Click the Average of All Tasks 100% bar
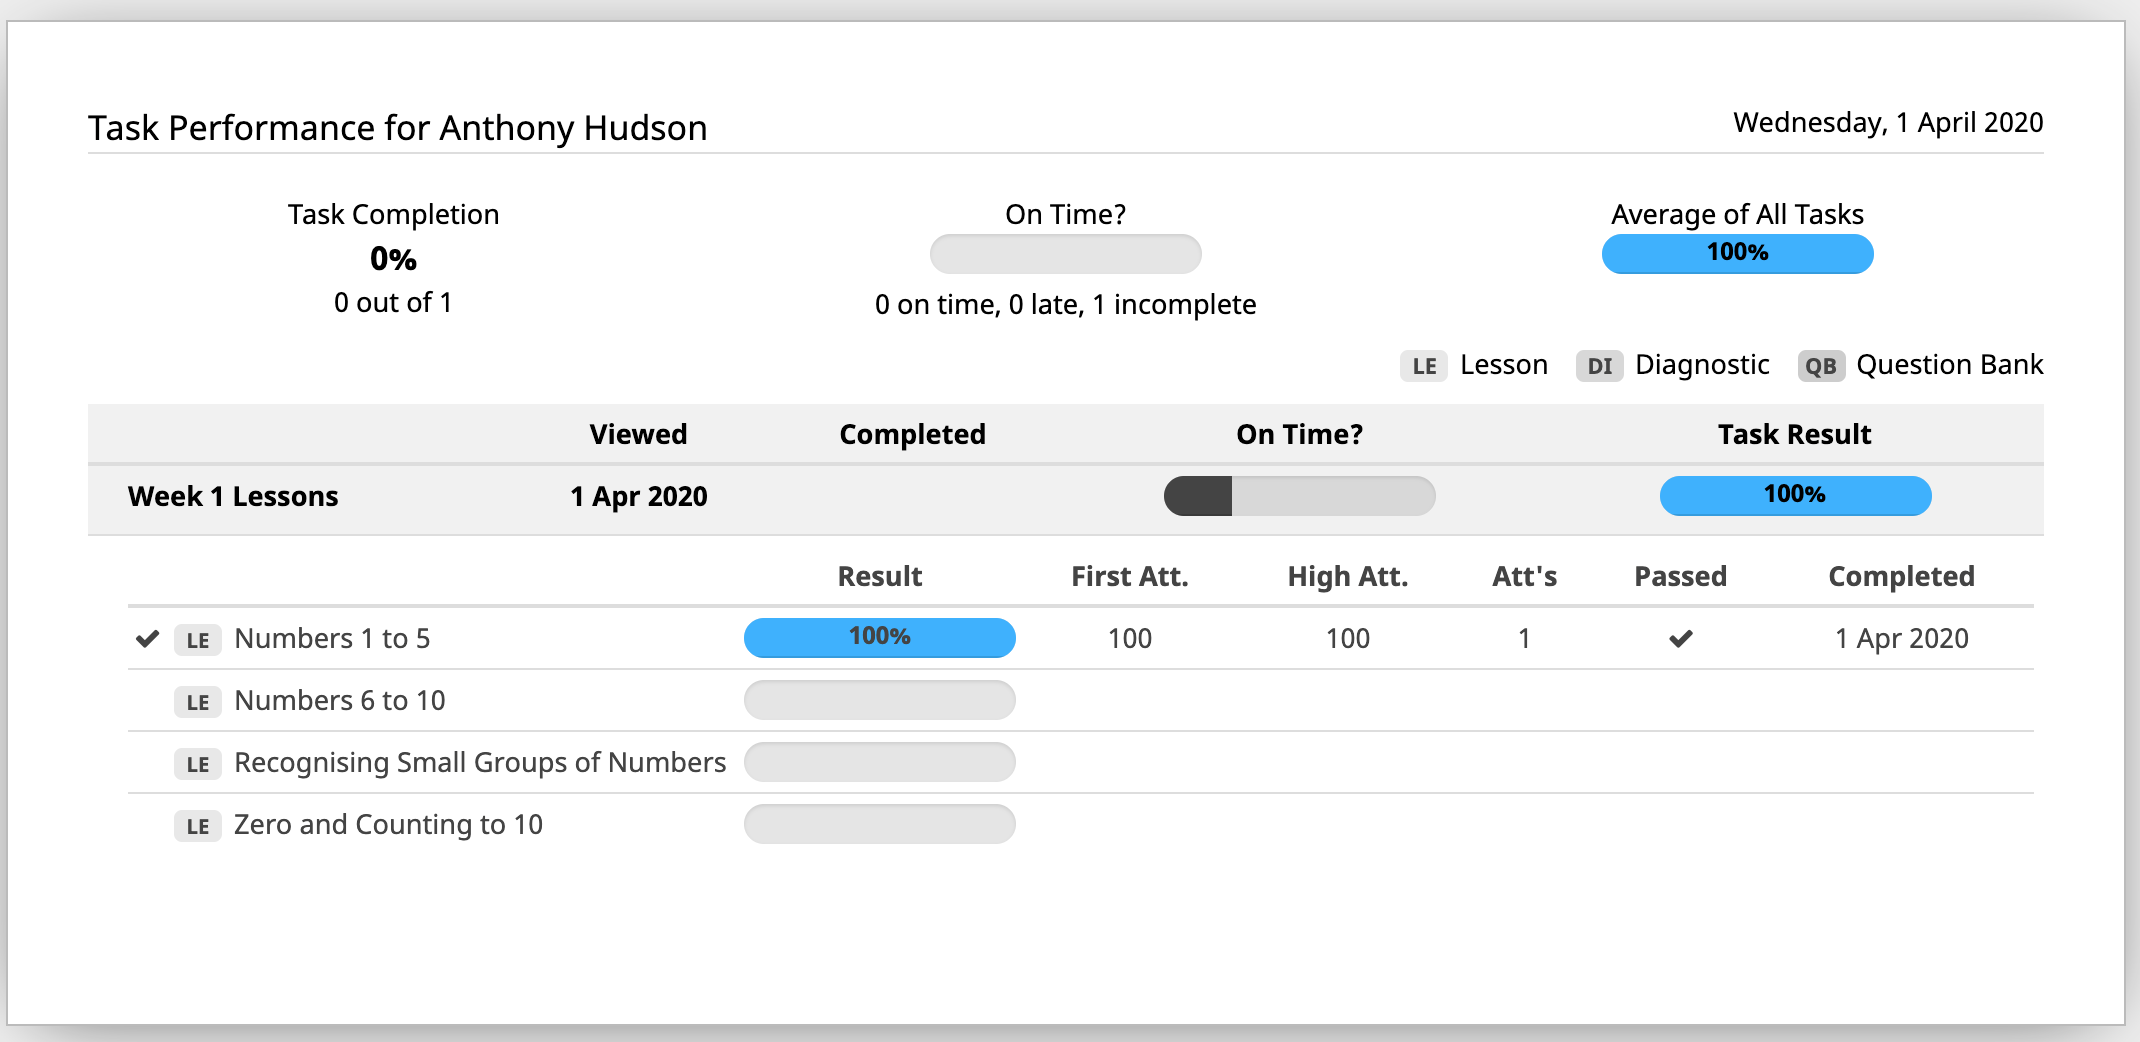Screen dimensions: 2140x1042 (1737, 254)
